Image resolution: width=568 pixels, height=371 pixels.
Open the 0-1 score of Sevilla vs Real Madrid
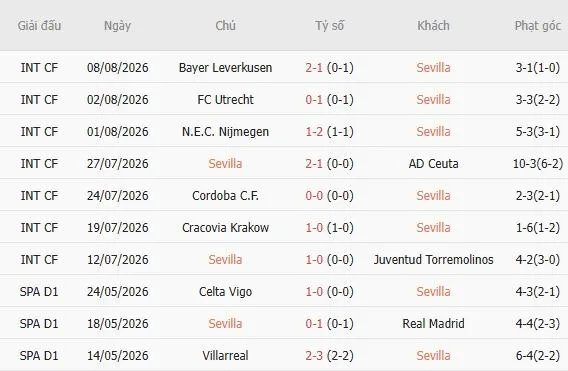314,324
